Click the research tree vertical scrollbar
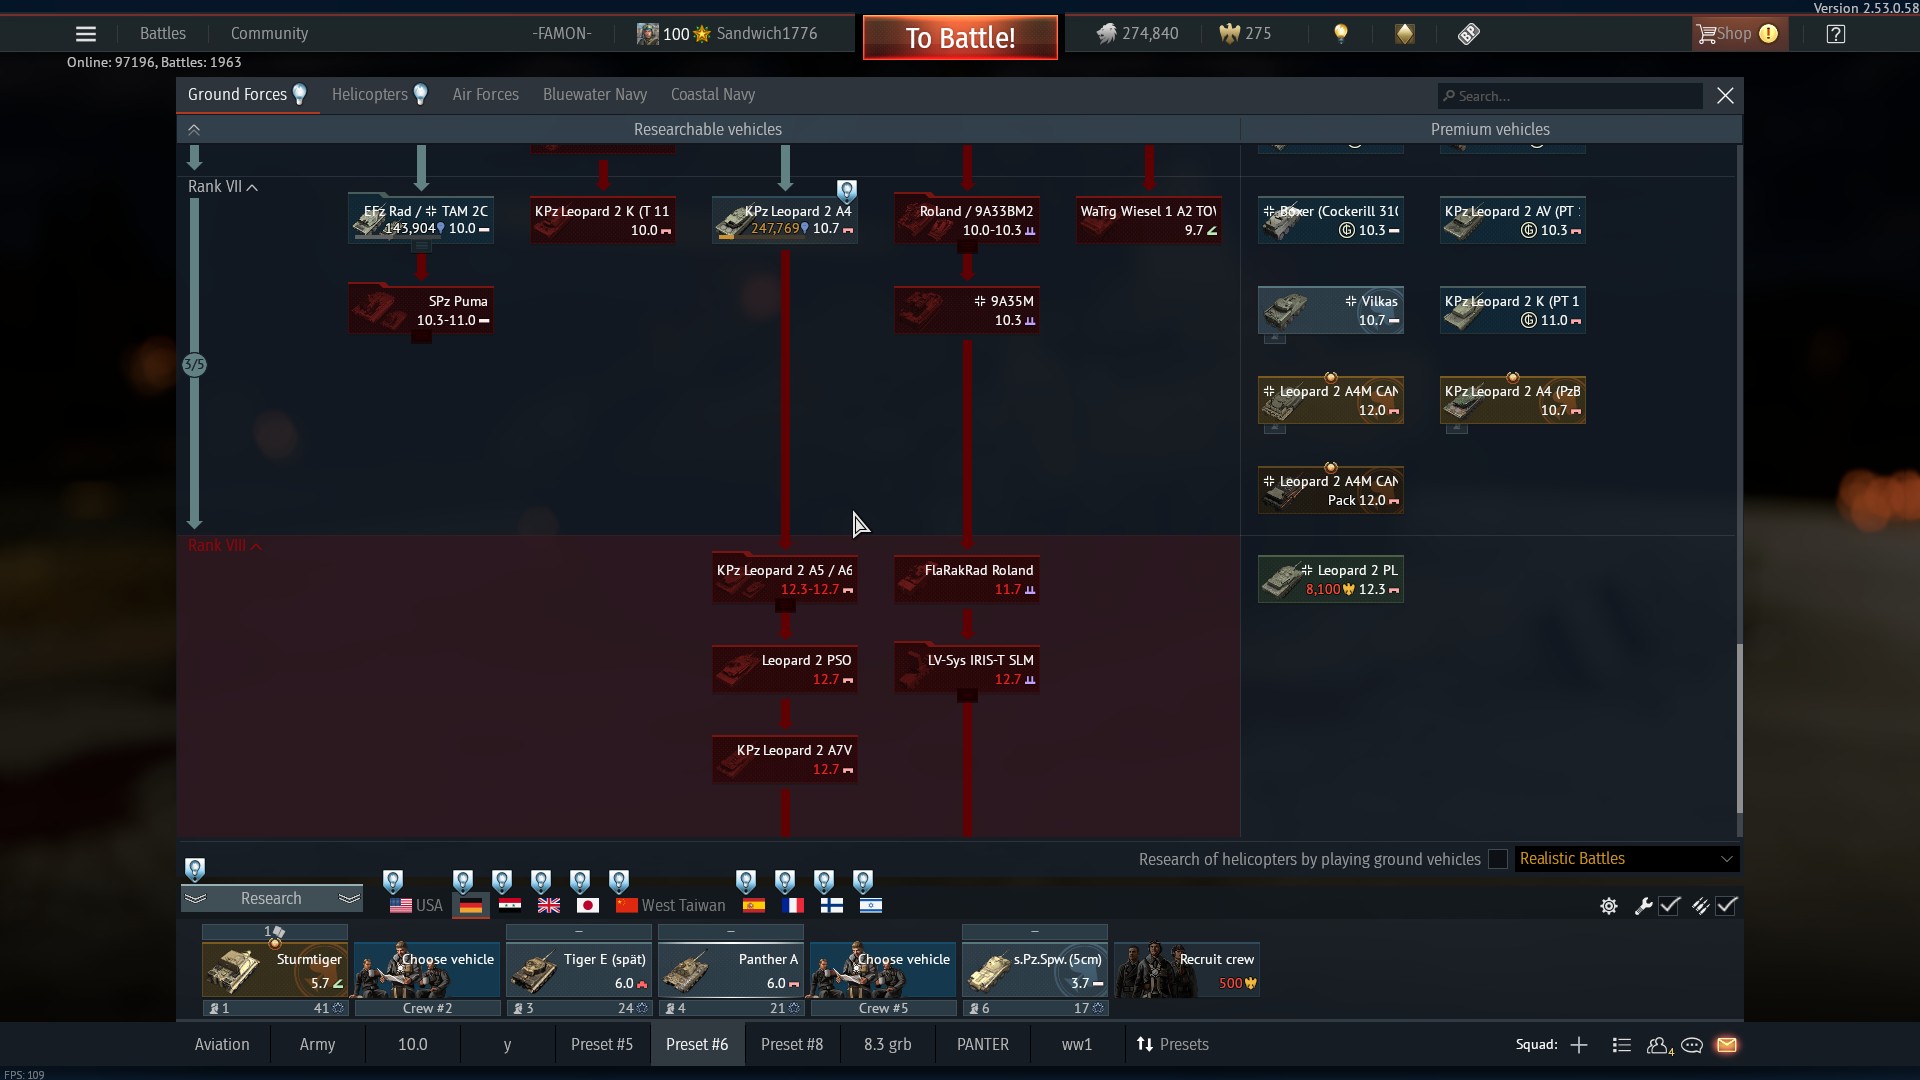The width and height of the screenshot is (1920, 1080). [x=1739, y=727]
